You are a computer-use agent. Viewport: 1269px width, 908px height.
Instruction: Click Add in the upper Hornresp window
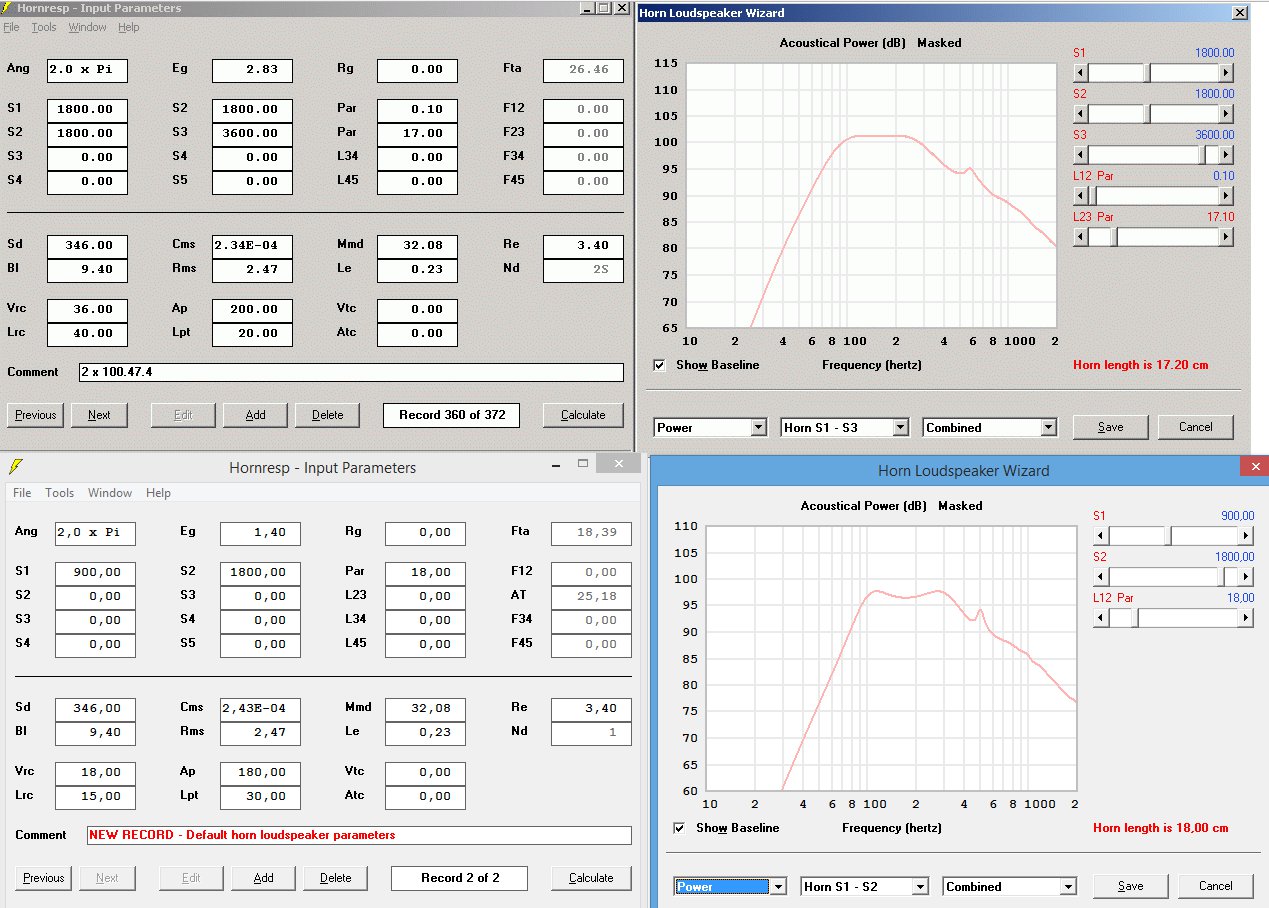pyautogui.click(x=256, y=415)
